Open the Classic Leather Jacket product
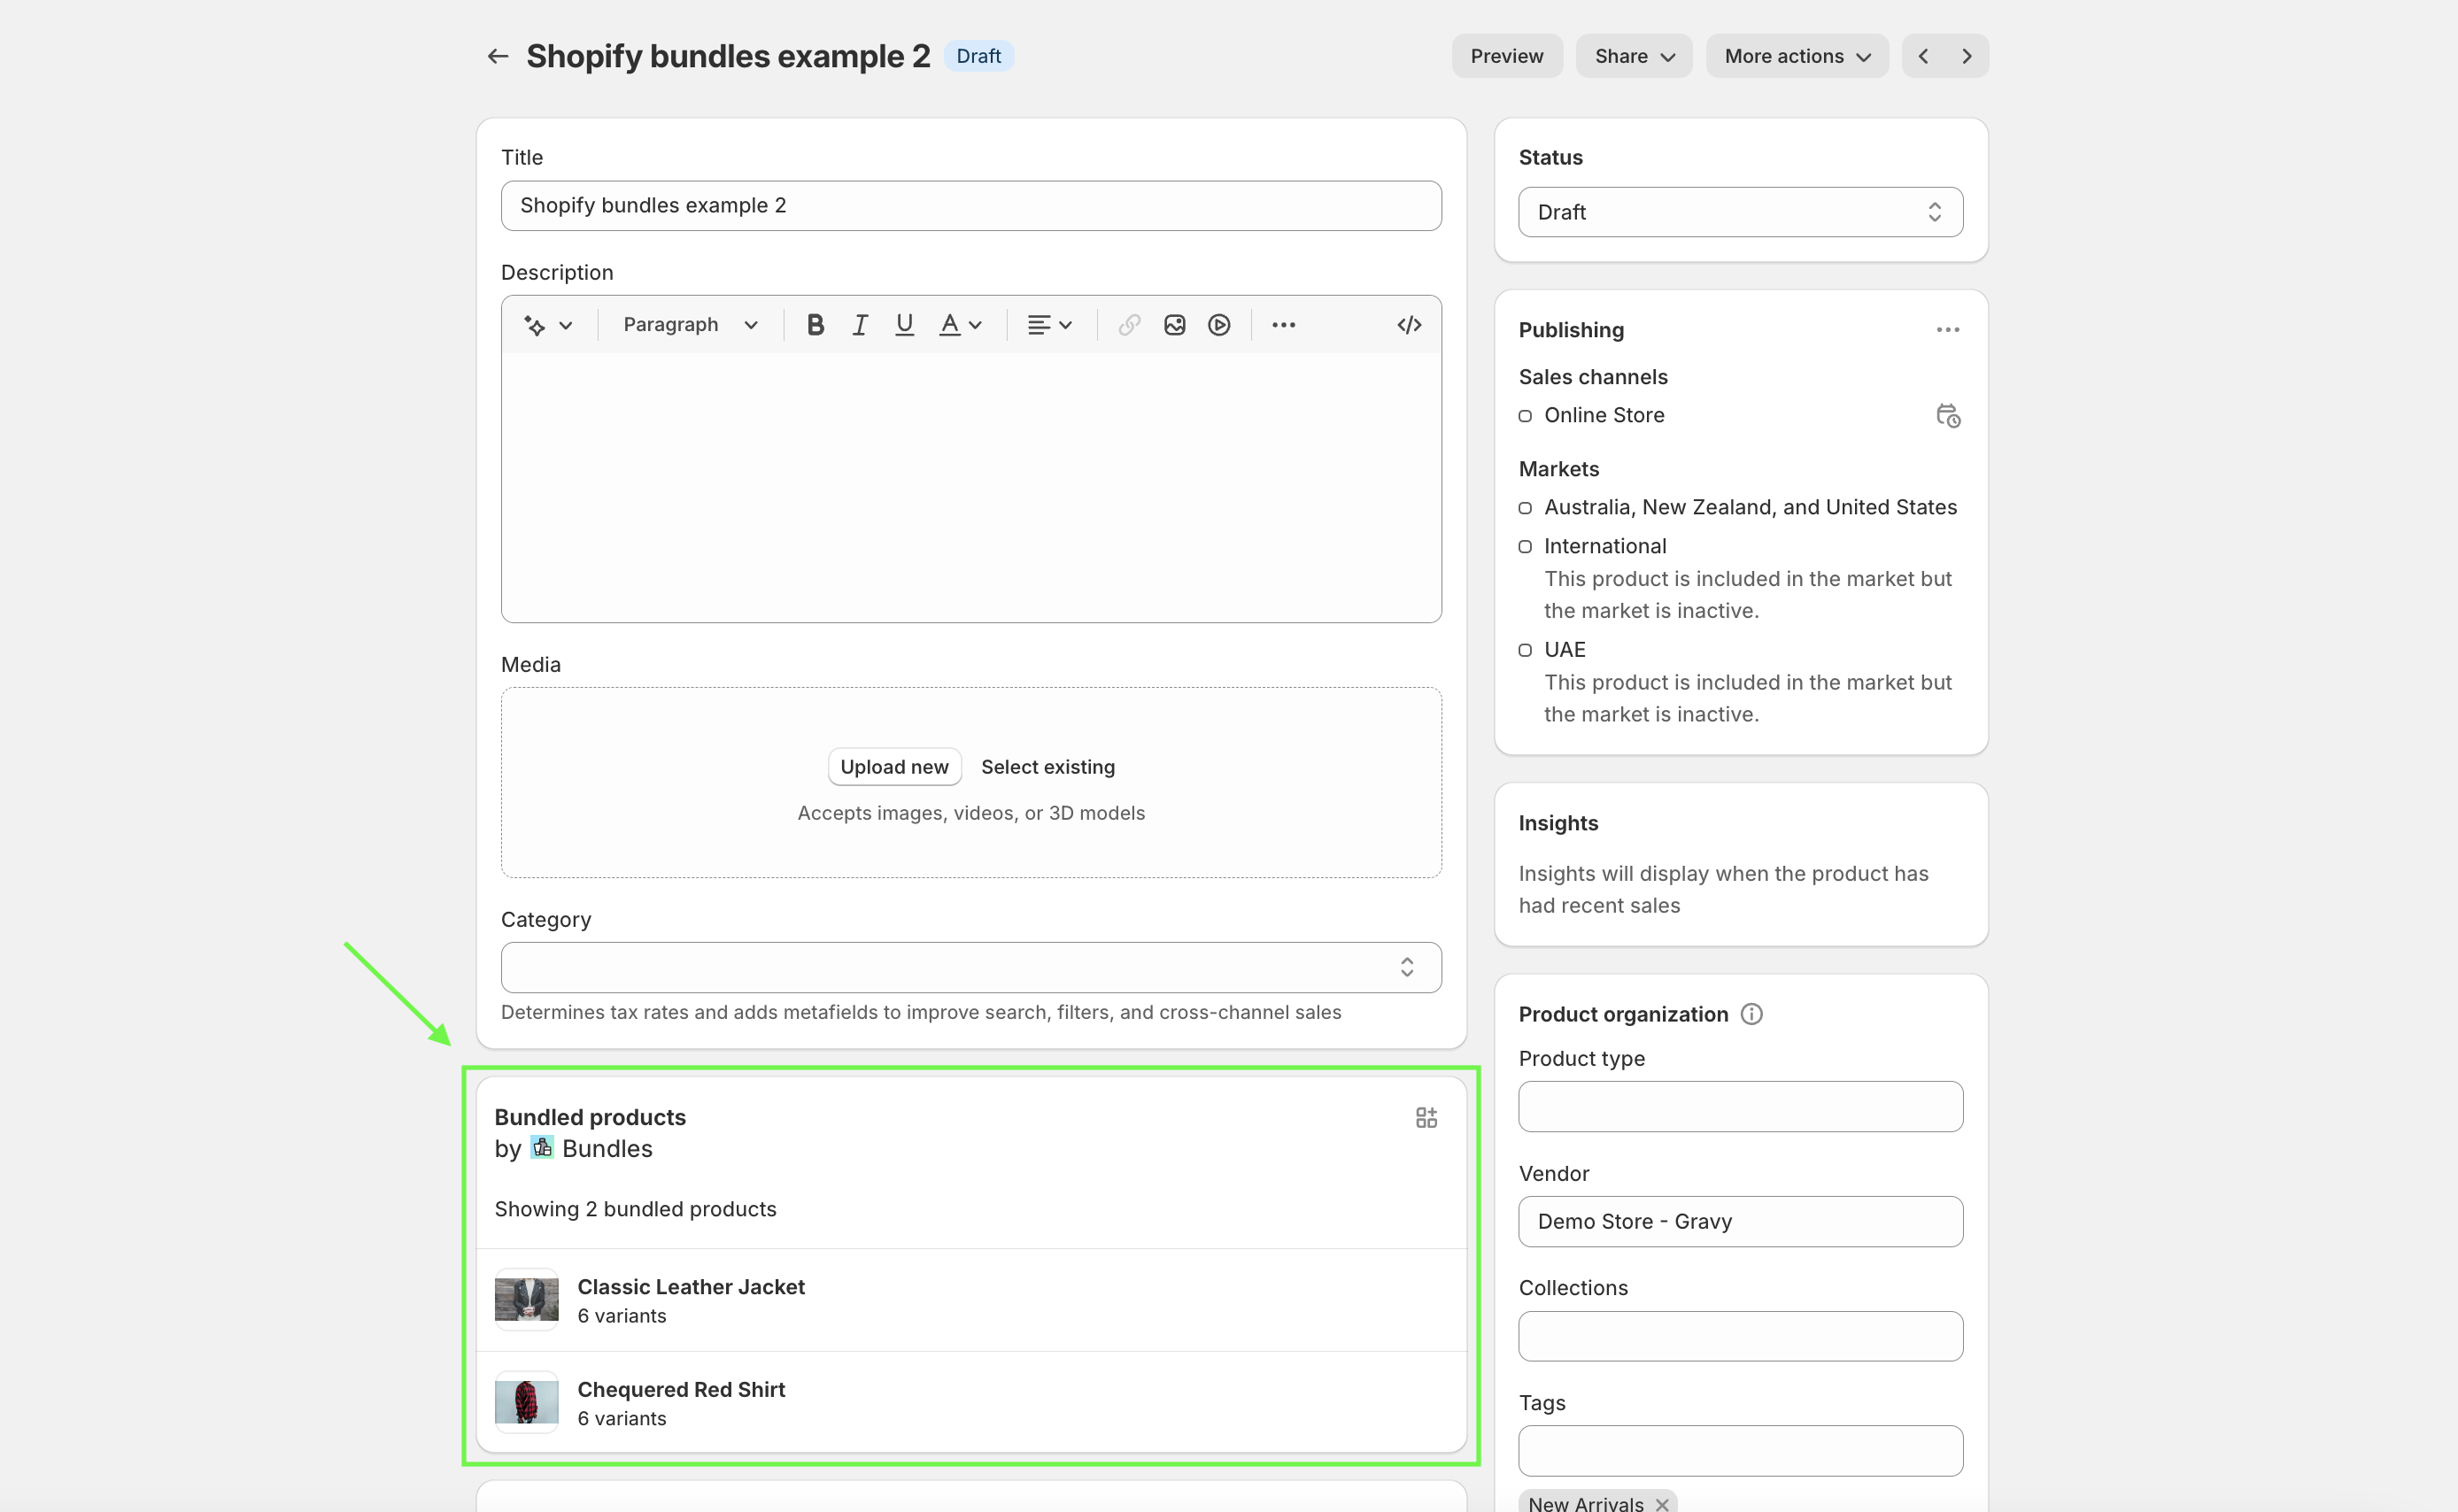The height and width of the screenshot is (1512, 2458). [691, 1287]
